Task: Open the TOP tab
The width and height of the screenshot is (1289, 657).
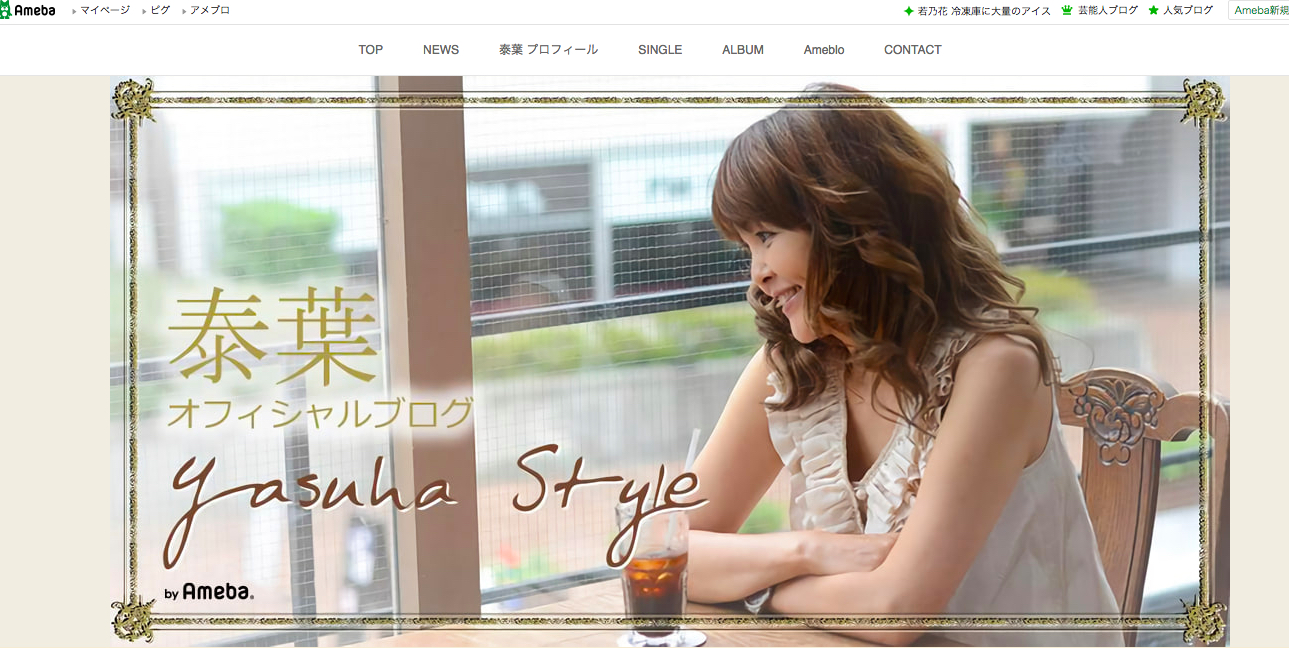Action: tap(370, 49)
